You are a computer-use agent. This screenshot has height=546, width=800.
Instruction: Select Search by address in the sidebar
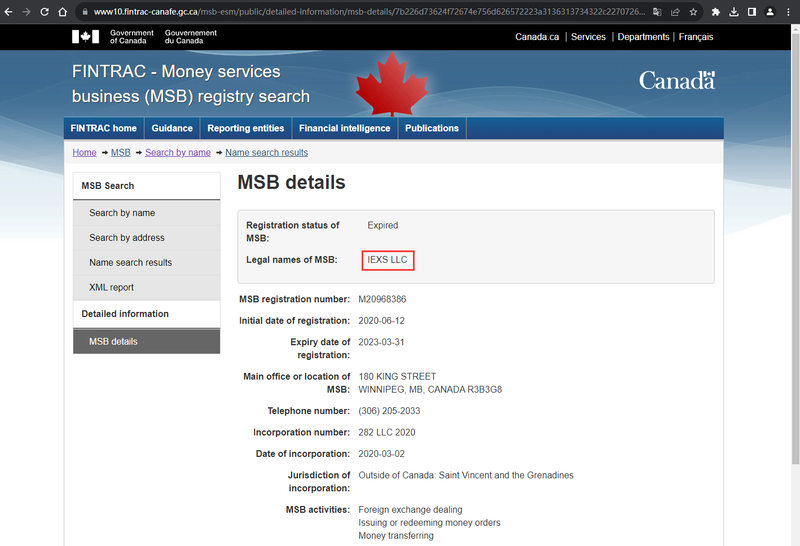146,238
